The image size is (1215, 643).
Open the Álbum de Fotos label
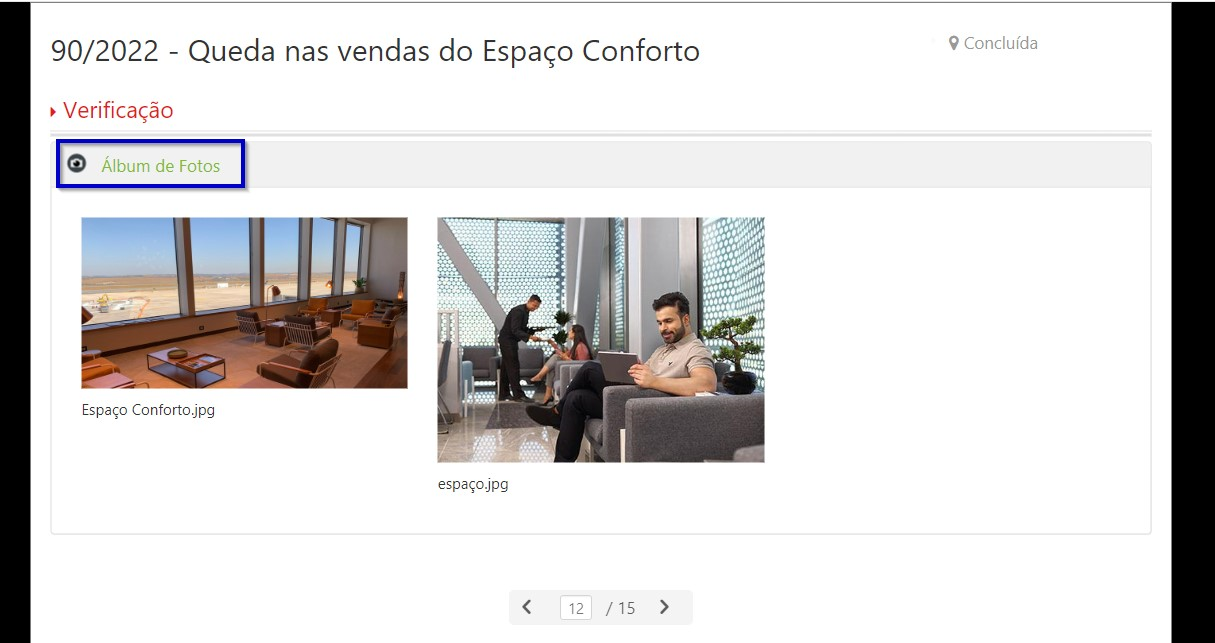click(x=160, y=166)
